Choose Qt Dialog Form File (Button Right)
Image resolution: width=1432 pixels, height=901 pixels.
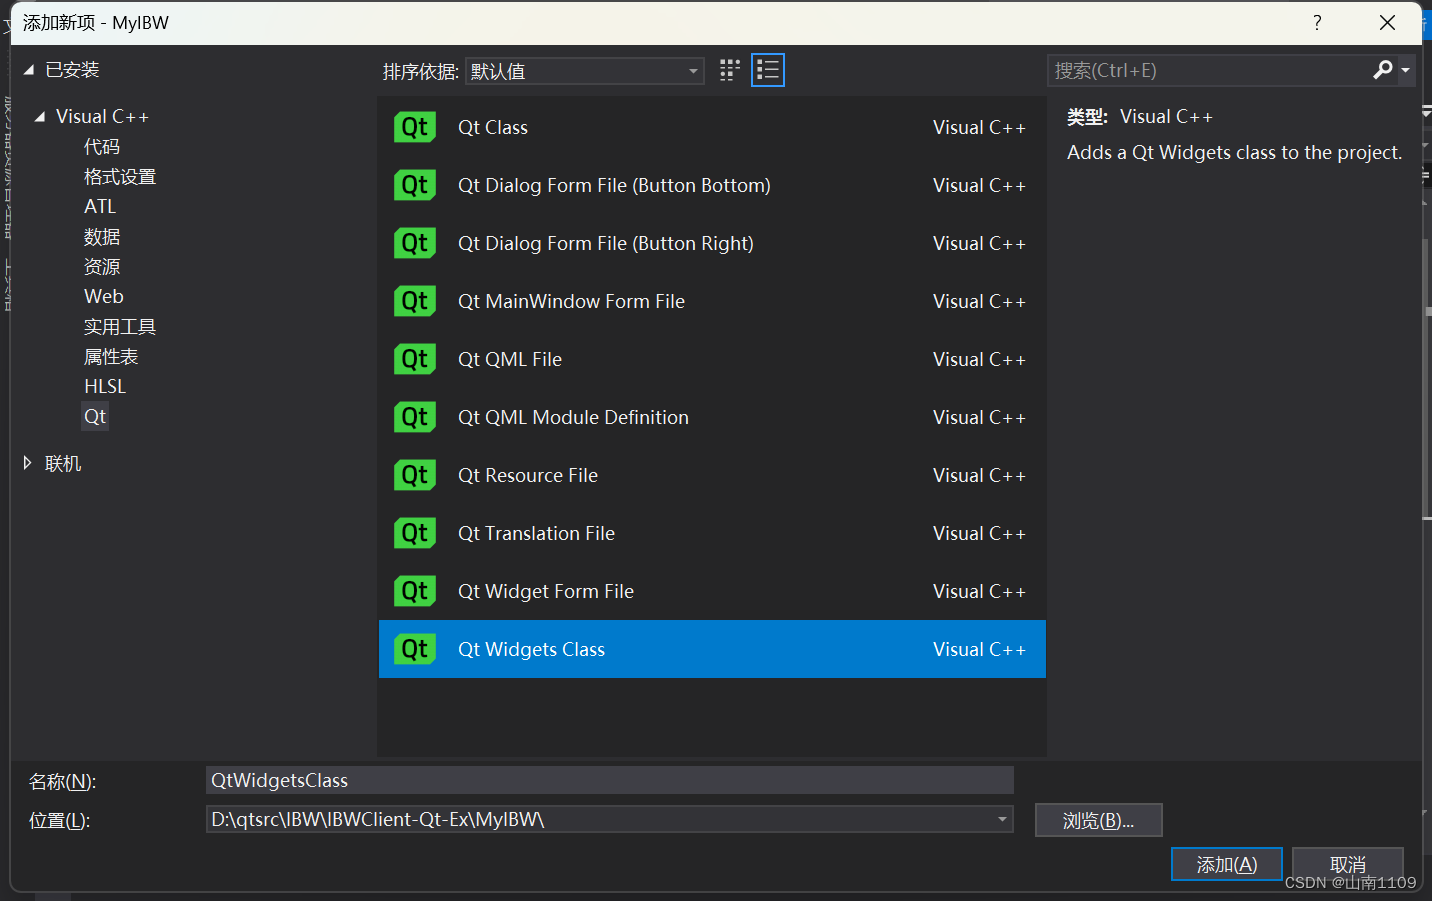(x=712, y=243)
